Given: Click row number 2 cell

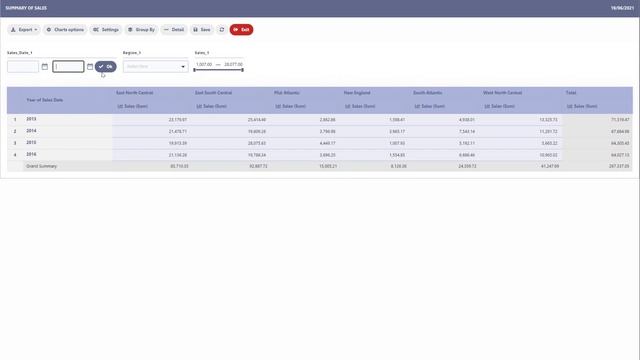Looking at the screenshot, I should pos(15,131).
